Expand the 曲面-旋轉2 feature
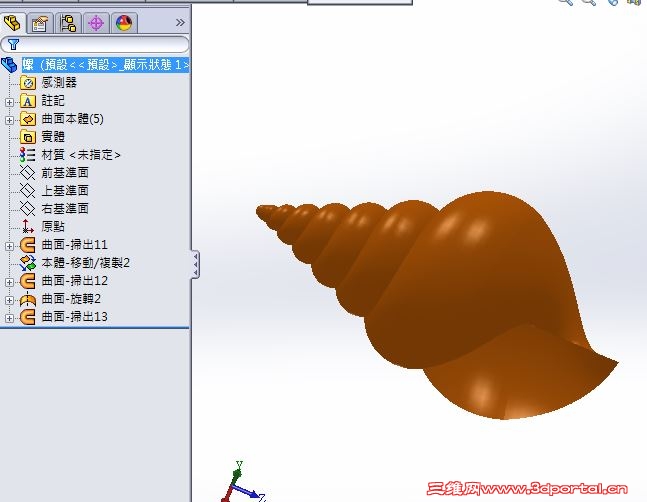 pos(9,300)
